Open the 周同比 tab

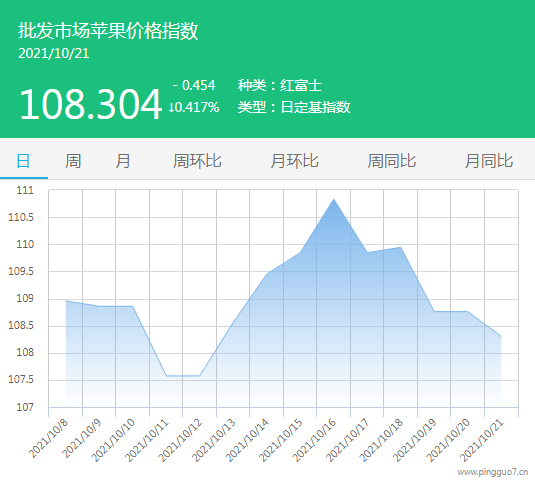click(x=392, y=161)
